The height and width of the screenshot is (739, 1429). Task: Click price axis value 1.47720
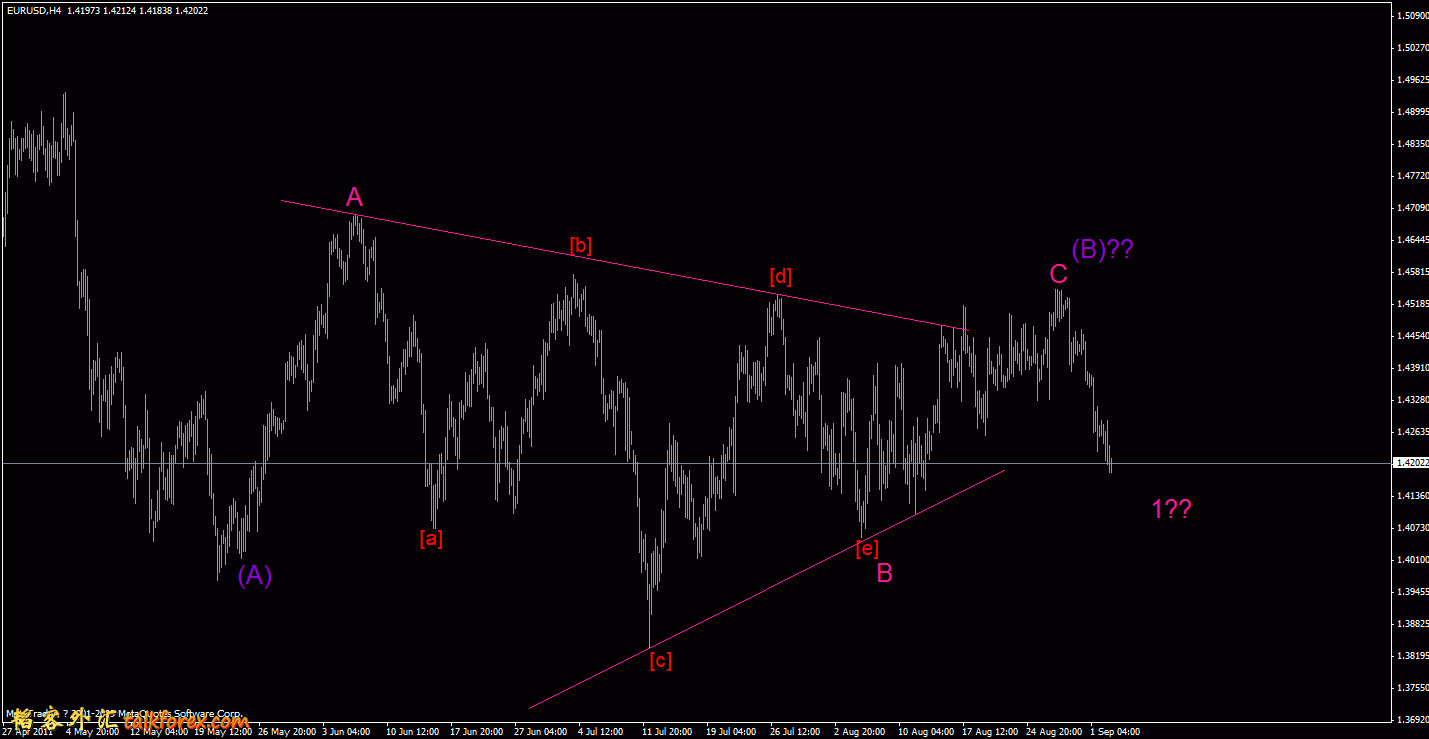1412,176
